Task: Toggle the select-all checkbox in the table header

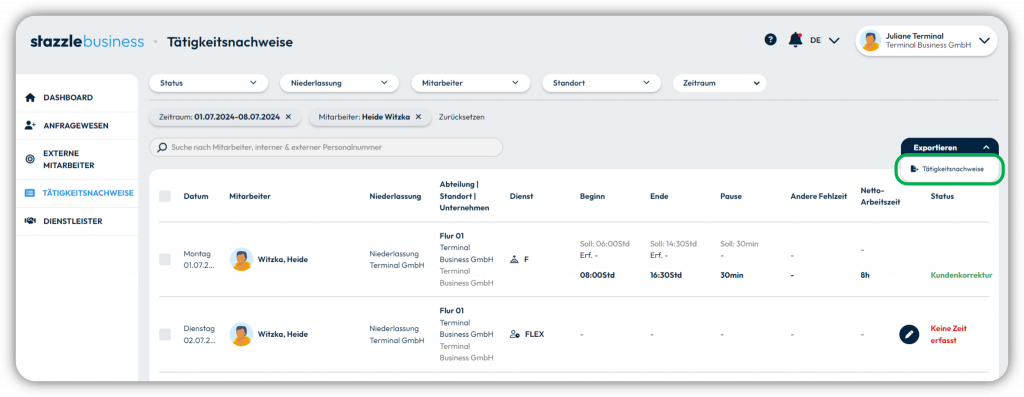Action: (x=165, y=197)
